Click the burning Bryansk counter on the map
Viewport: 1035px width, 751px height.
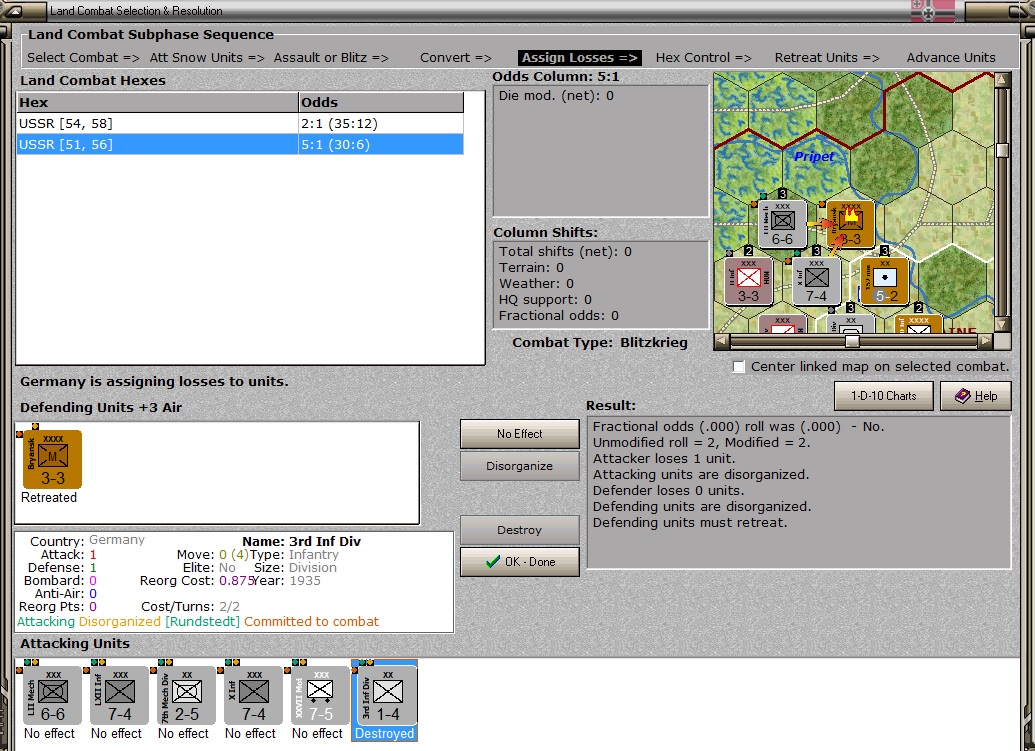(850, 224)
